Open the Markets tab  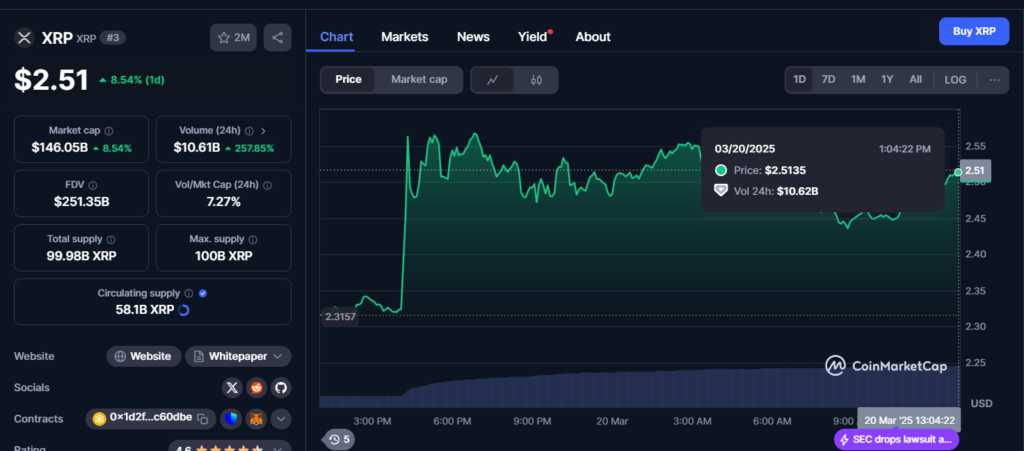(405, 37)
